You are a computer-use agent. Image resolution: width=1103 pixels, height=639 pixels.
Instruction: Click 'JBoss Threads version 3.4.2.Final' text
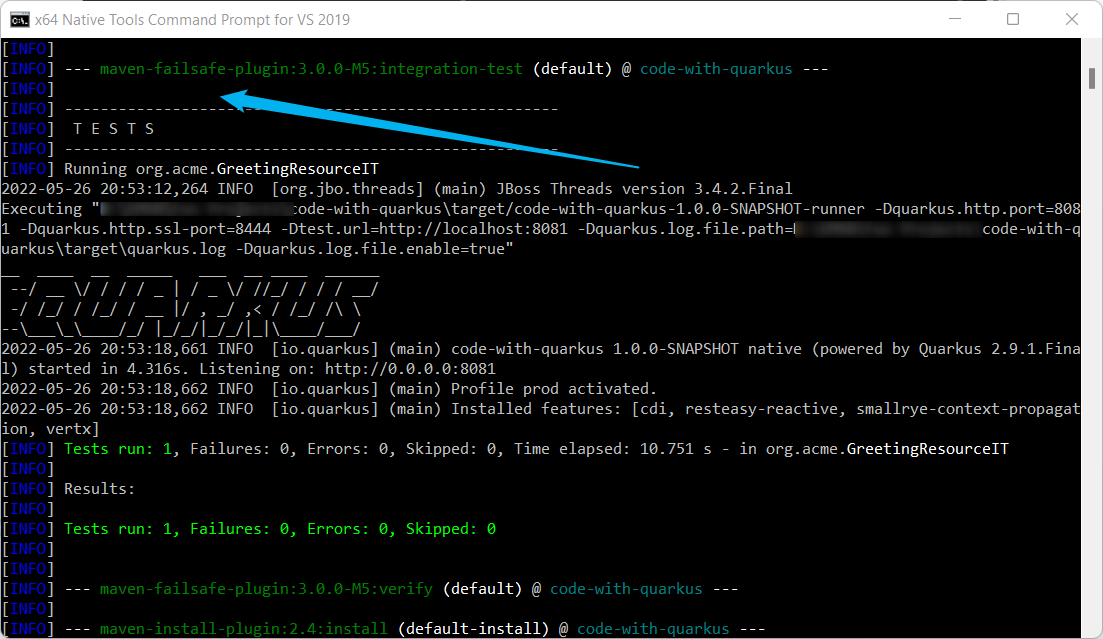point(644,189)
